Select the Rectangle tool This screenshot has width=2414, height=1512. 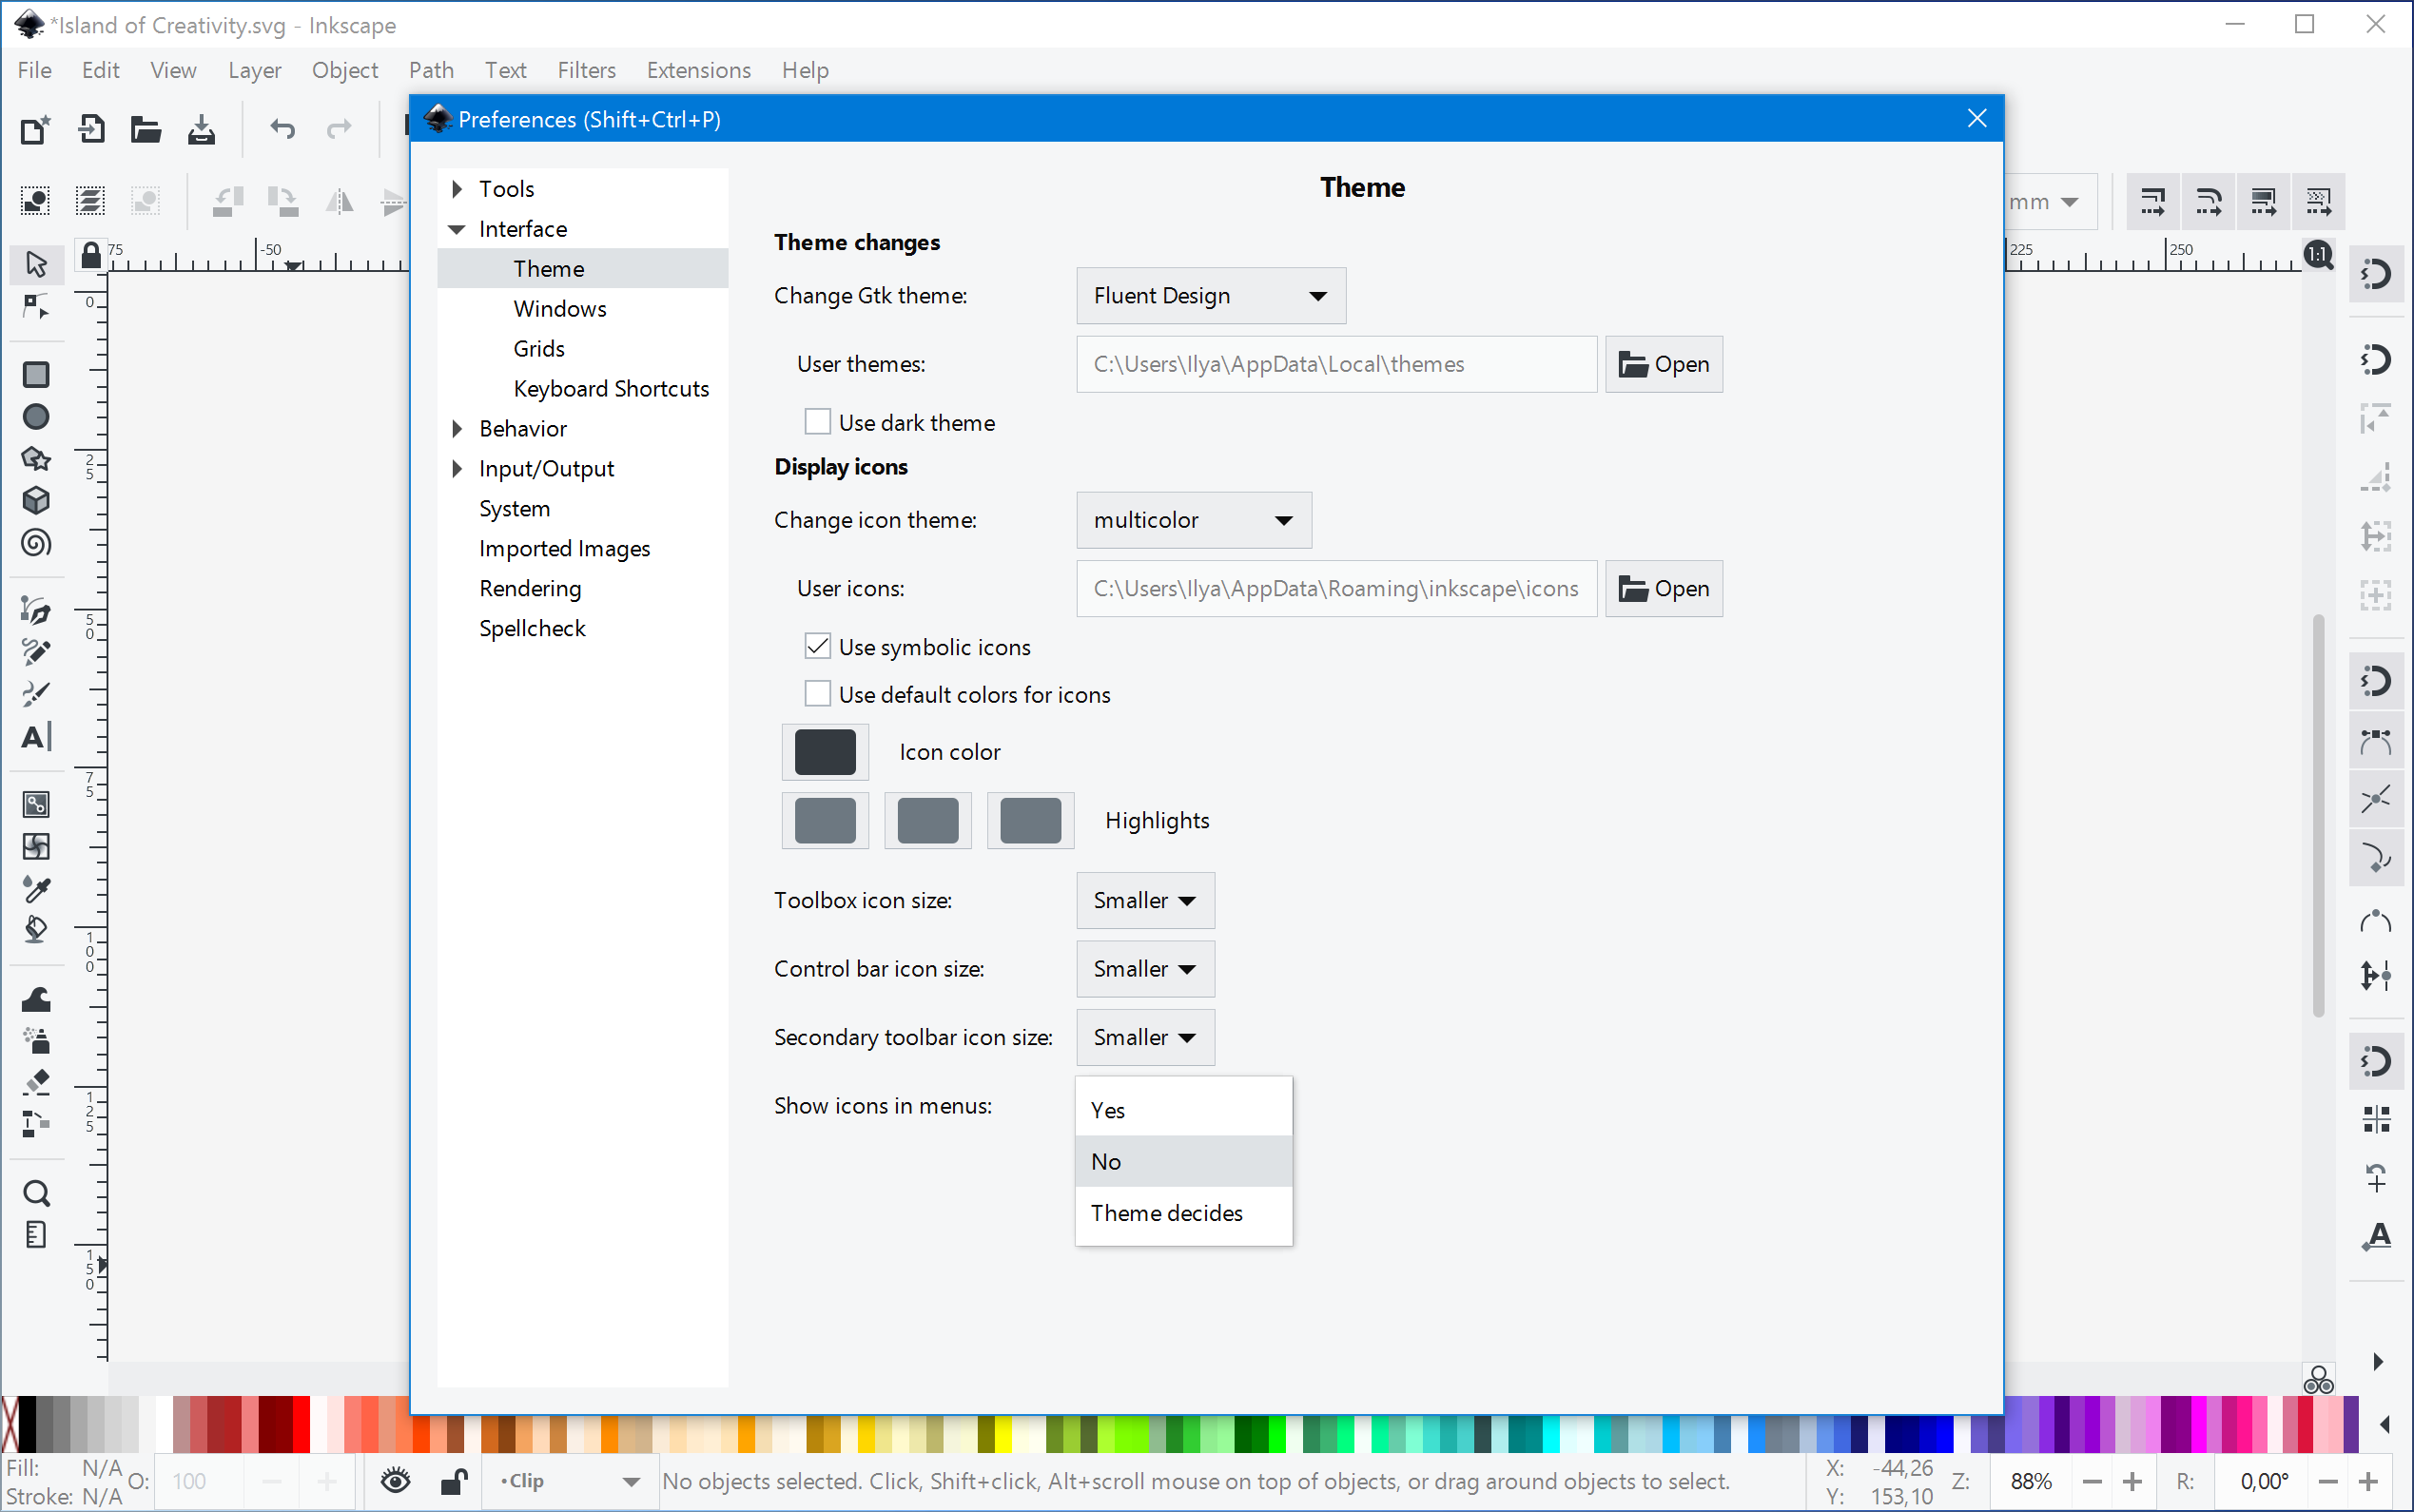coord(36,374)
